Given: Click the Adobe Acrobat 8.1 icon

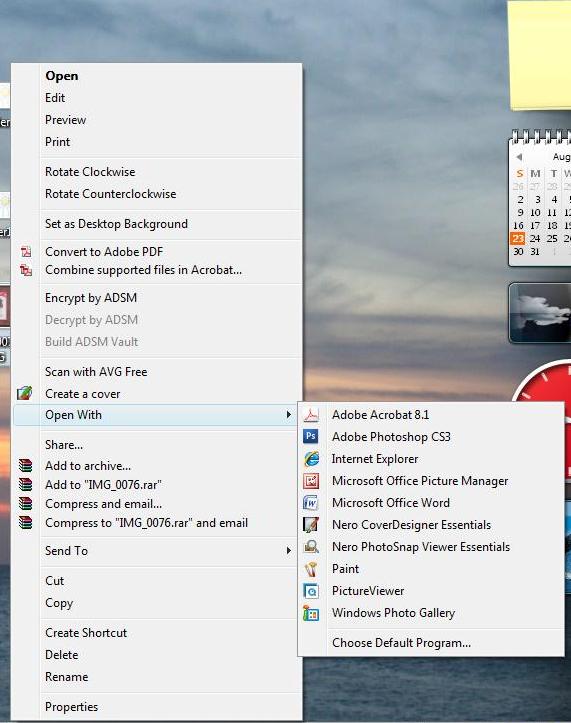Looking at the screenshot, I should 311,415.
